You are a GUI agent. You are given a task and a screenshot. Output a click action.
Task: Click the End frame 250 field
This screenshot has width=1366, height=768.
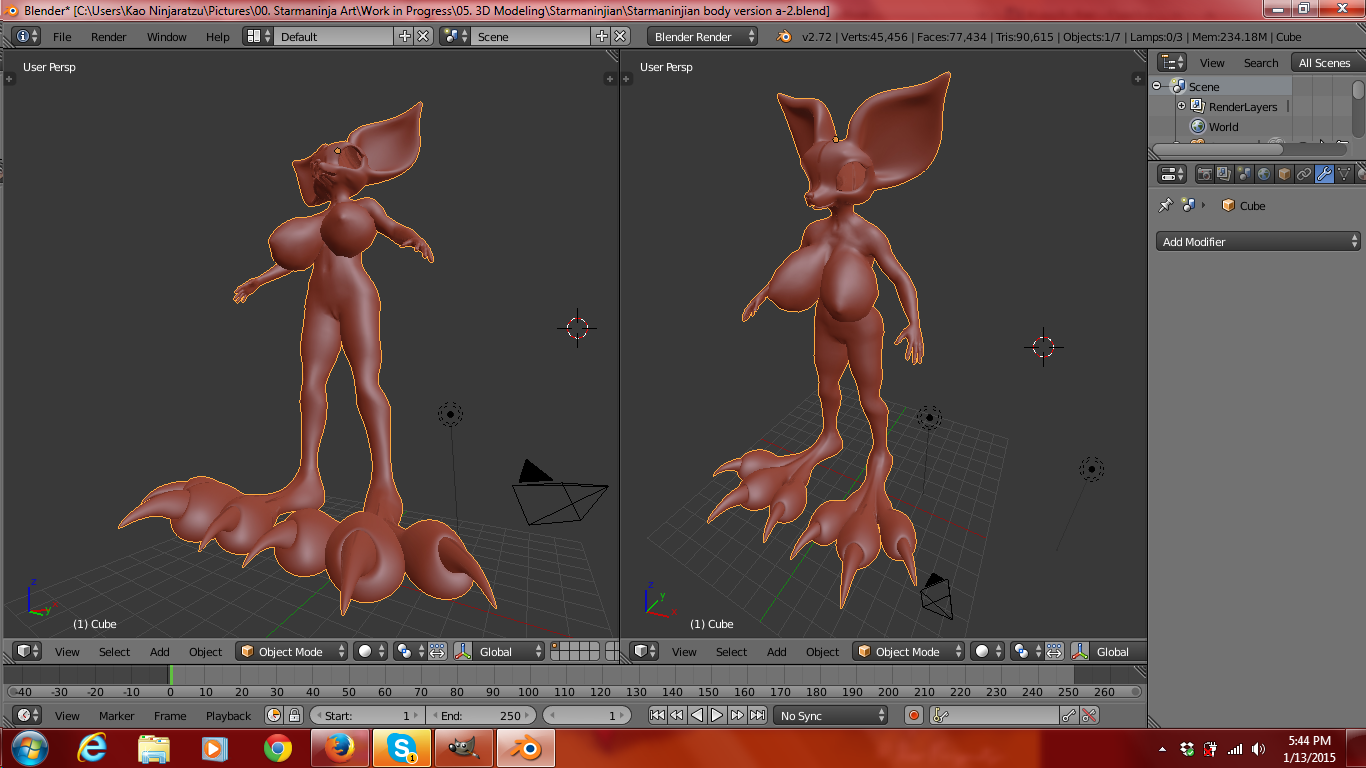480,716
